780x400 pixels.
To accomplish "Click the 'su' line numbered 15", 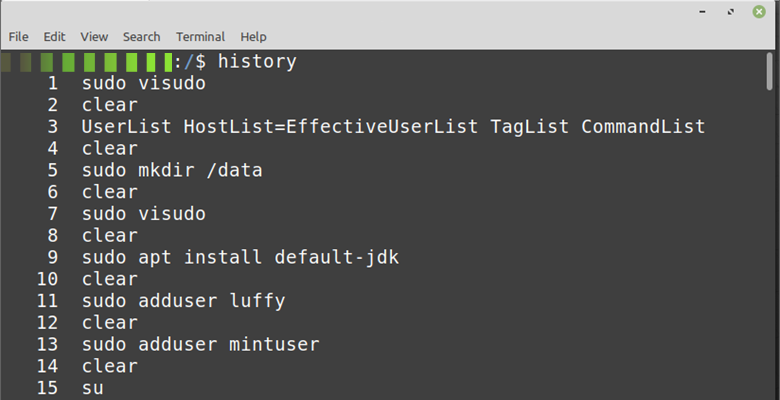I will (93, 388).
